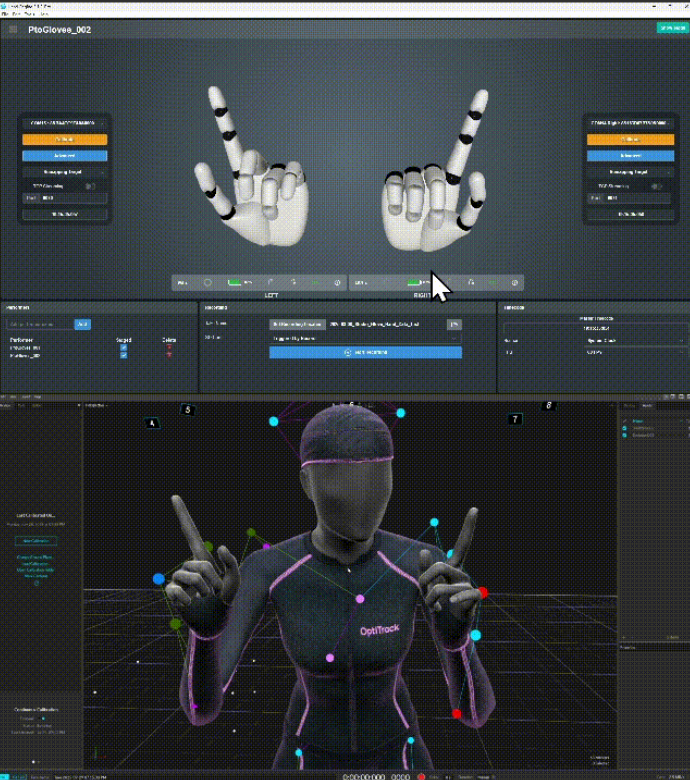Click the left glove orange Calibrate button
This screenshot has width=690, height=780.
(65, 139)
